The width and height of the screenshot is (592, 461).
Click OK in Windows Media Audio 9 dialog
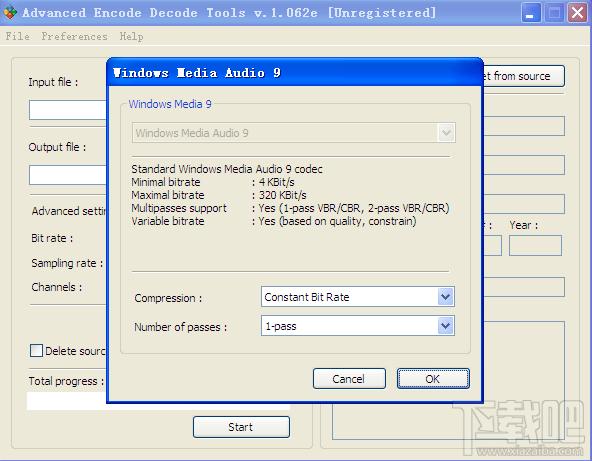coord(433,379)
